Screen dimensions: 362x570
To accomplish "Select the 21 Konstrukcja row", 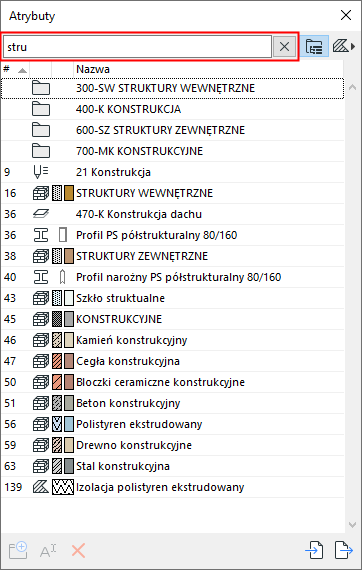I will tap(173, 172).
